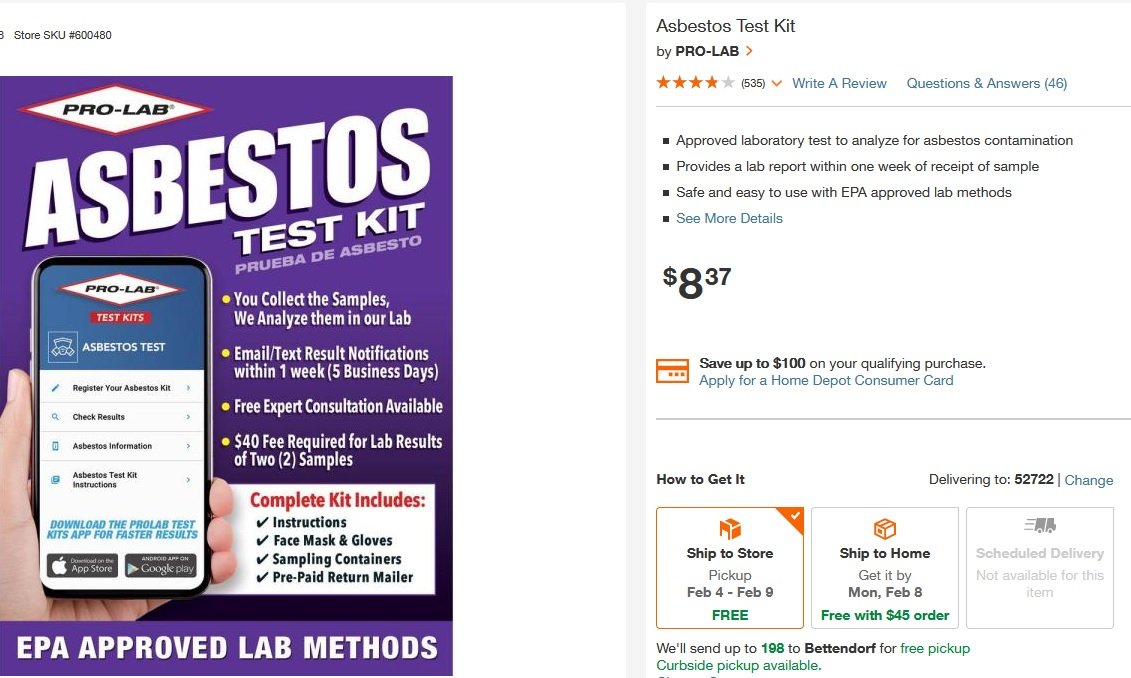1131x678 pixels.
Task: Click the orange checkmark corner on Ship to Store
Action: [x=795, y=516]
